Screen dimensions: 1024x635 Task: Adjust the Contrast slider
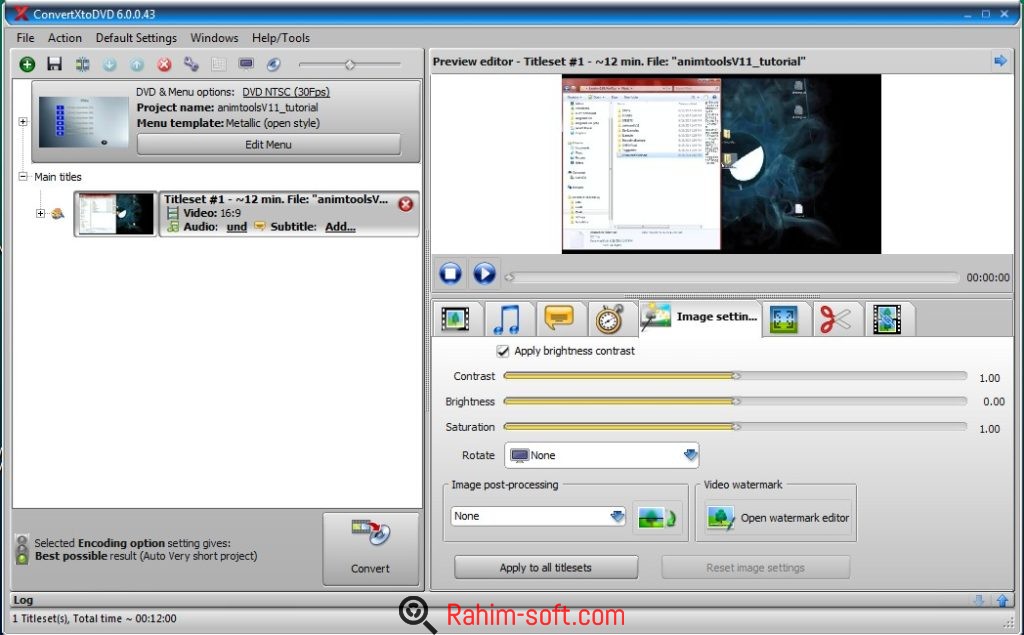tap(735, 376)
